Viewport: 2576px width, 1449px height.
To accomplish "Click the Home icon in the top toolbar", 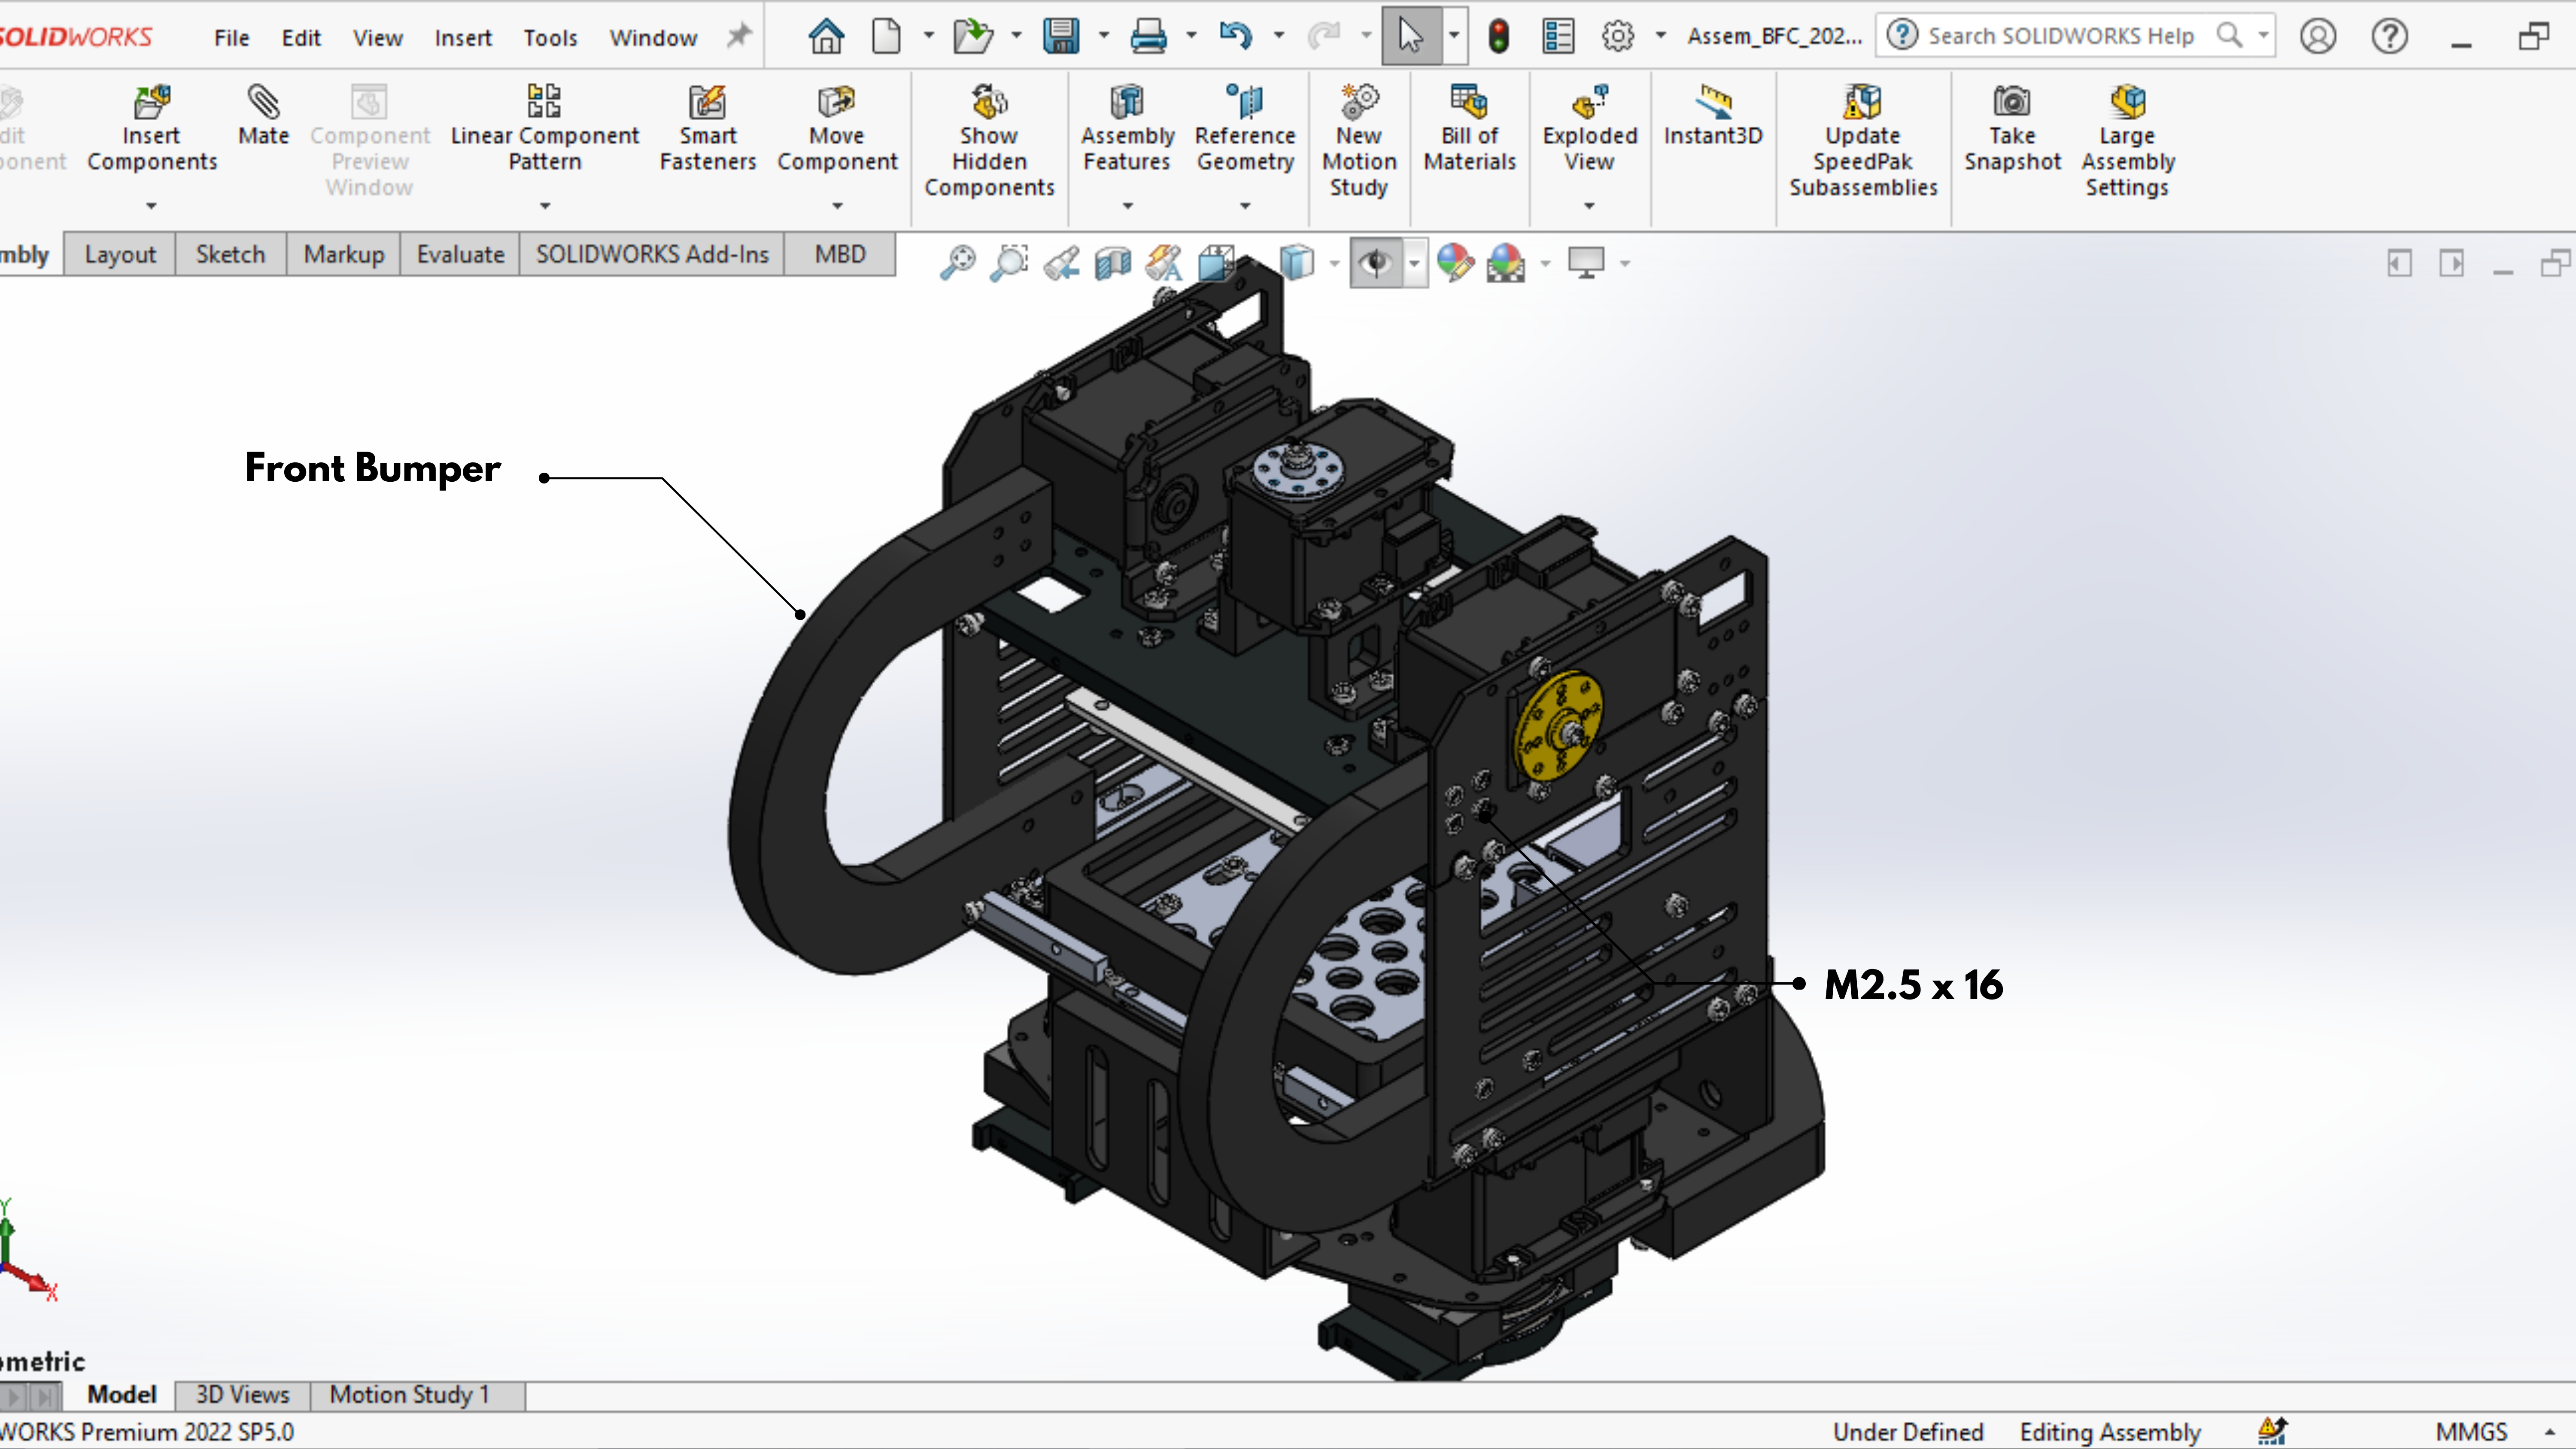I will 826,37.
